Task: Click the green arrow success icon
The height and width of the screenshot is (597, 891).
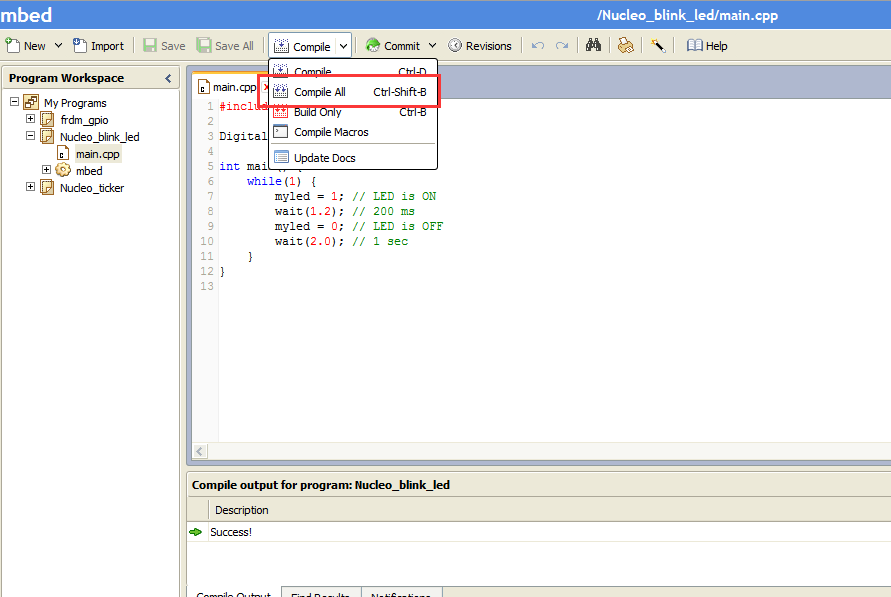Action: point(195,532)
